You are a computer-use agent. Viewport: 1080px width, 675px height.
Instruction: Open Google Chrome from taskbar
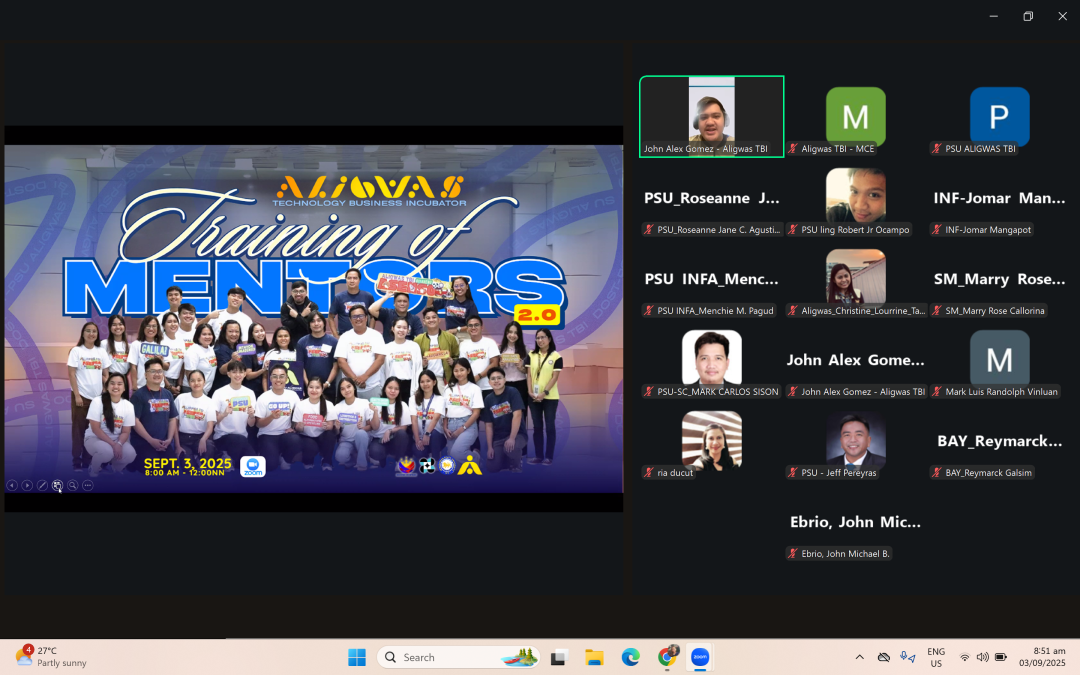(x=667, y=657)
